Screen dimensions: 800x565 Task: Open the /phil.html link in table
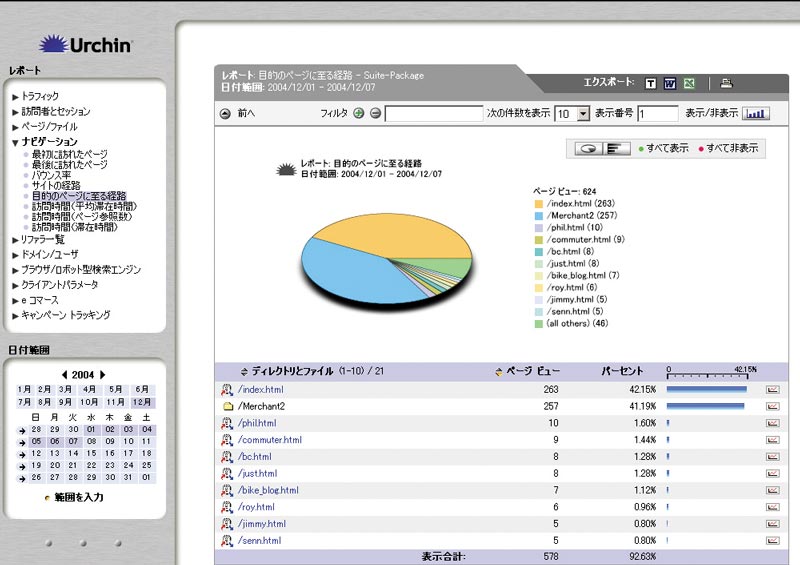[257, 423]
